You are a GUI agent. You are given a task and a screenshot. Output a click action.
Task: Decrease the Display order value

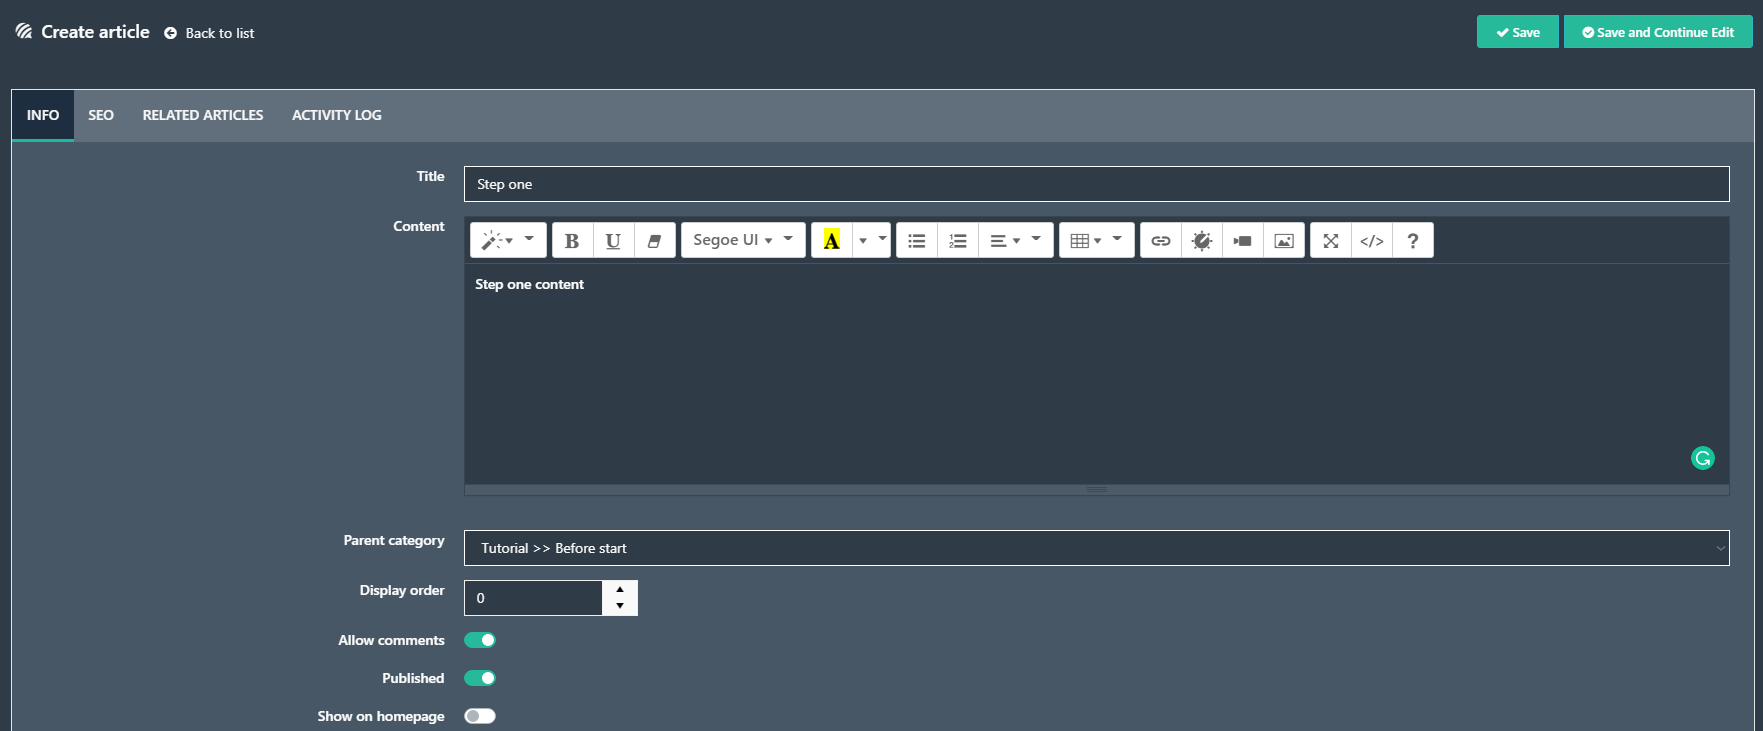tap(620, 606)
